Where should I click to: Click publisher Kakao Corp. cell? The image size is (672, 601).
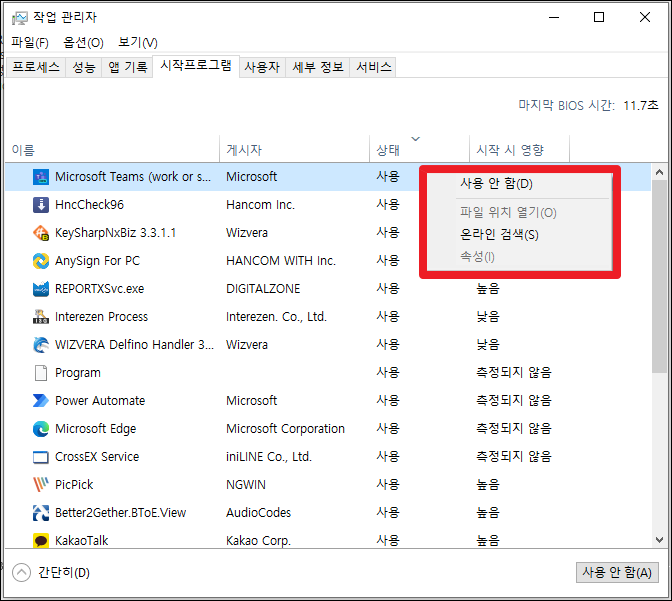(x=258, y=541)
